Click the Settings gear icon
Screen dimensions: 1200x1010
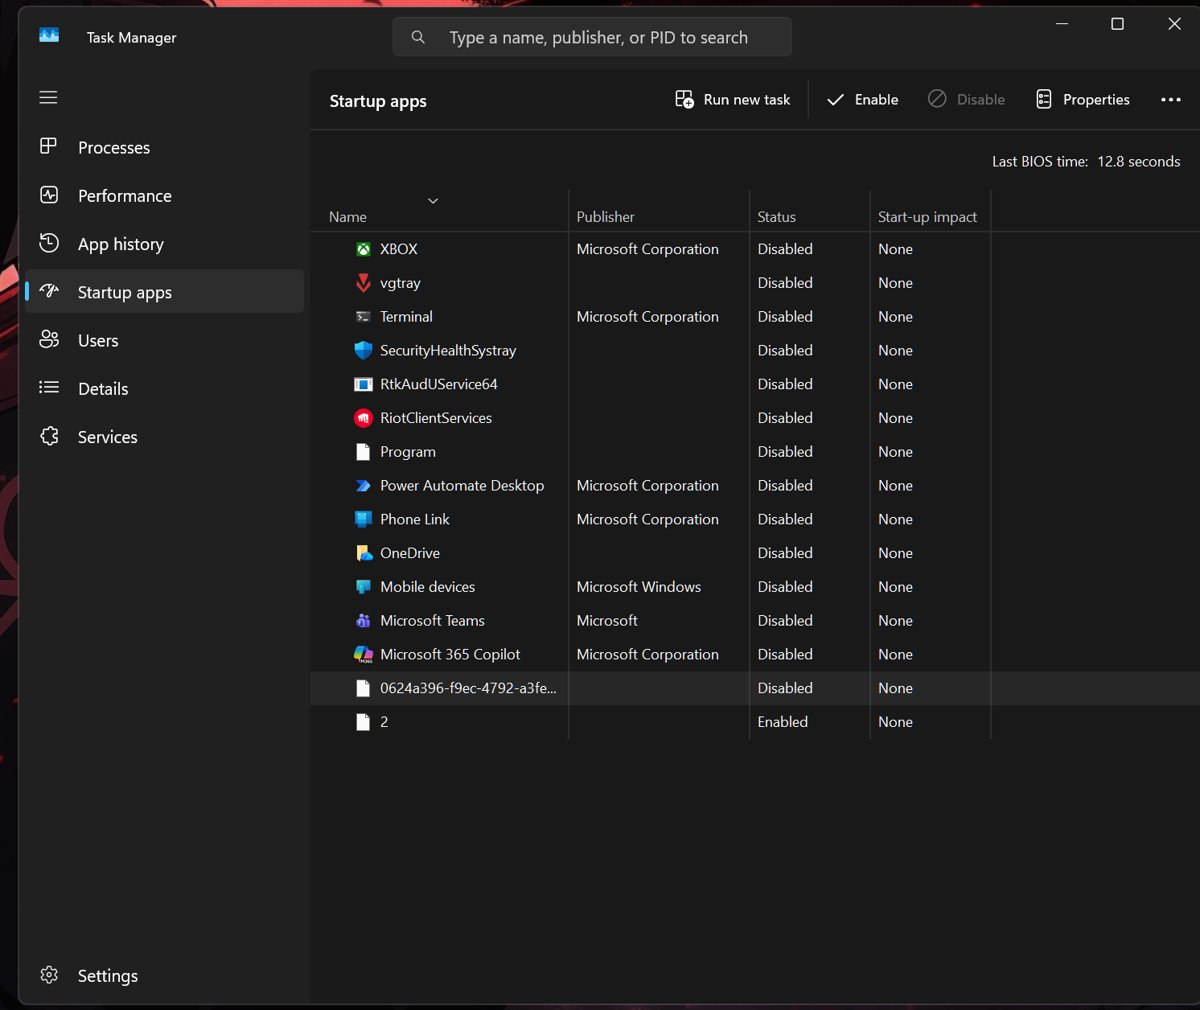(x=48, y=975)
